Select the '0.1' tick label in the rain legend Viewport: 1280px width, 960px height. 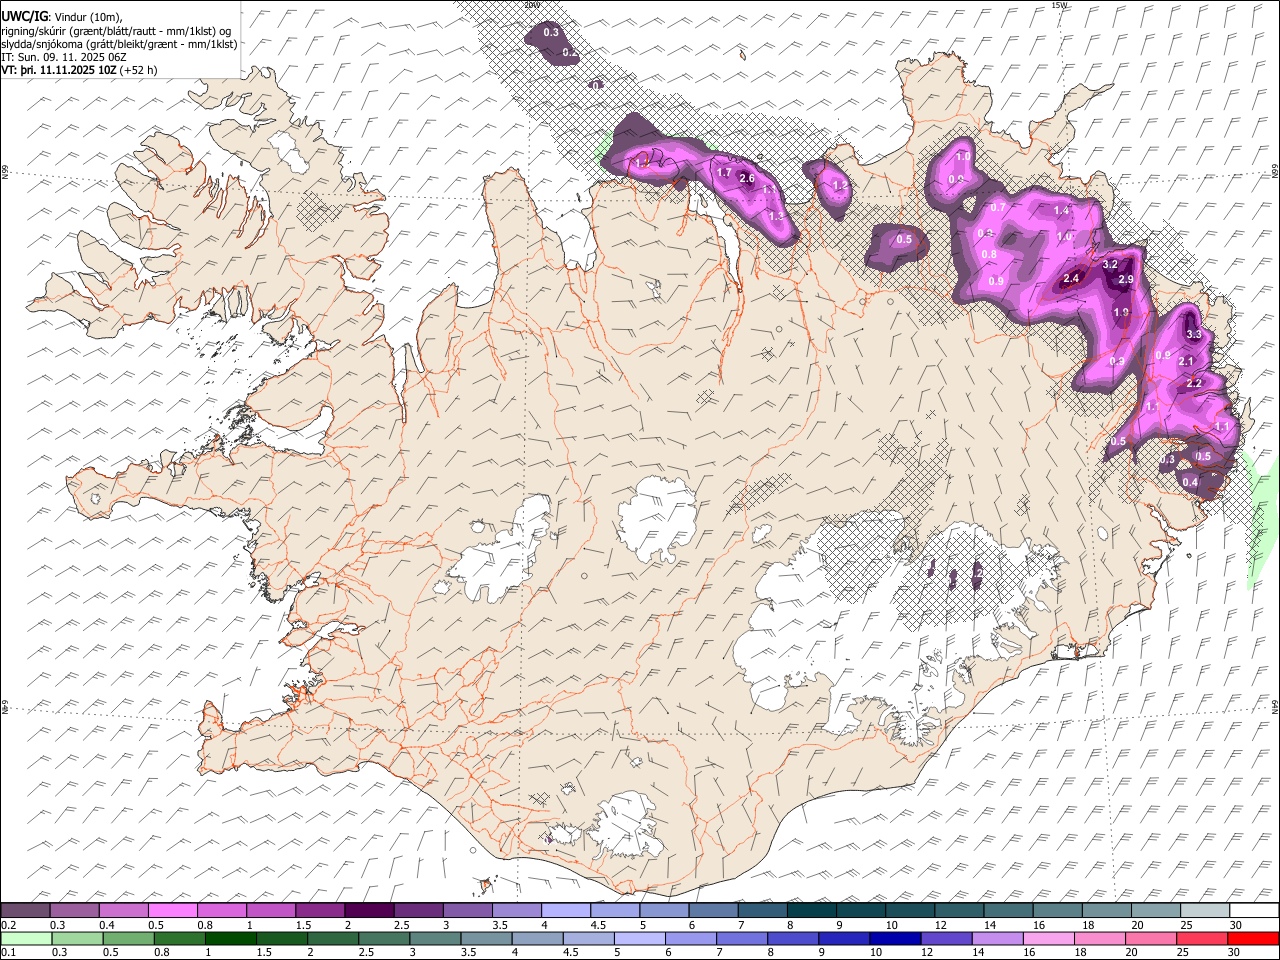8,953
